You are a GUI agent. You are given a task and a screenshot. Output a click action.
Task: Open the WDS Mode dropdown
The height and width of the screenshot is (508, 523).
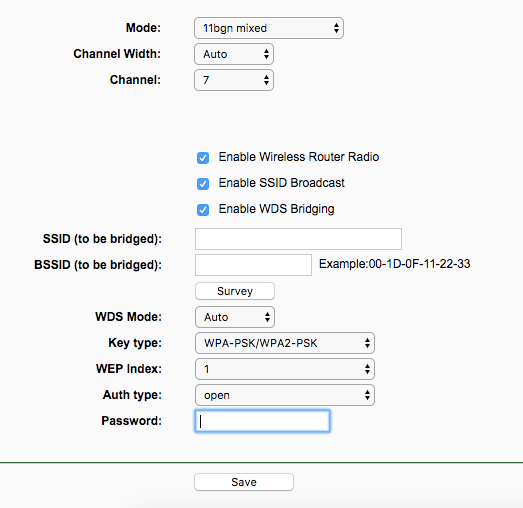pyautogui.click(x=235, y=317)
